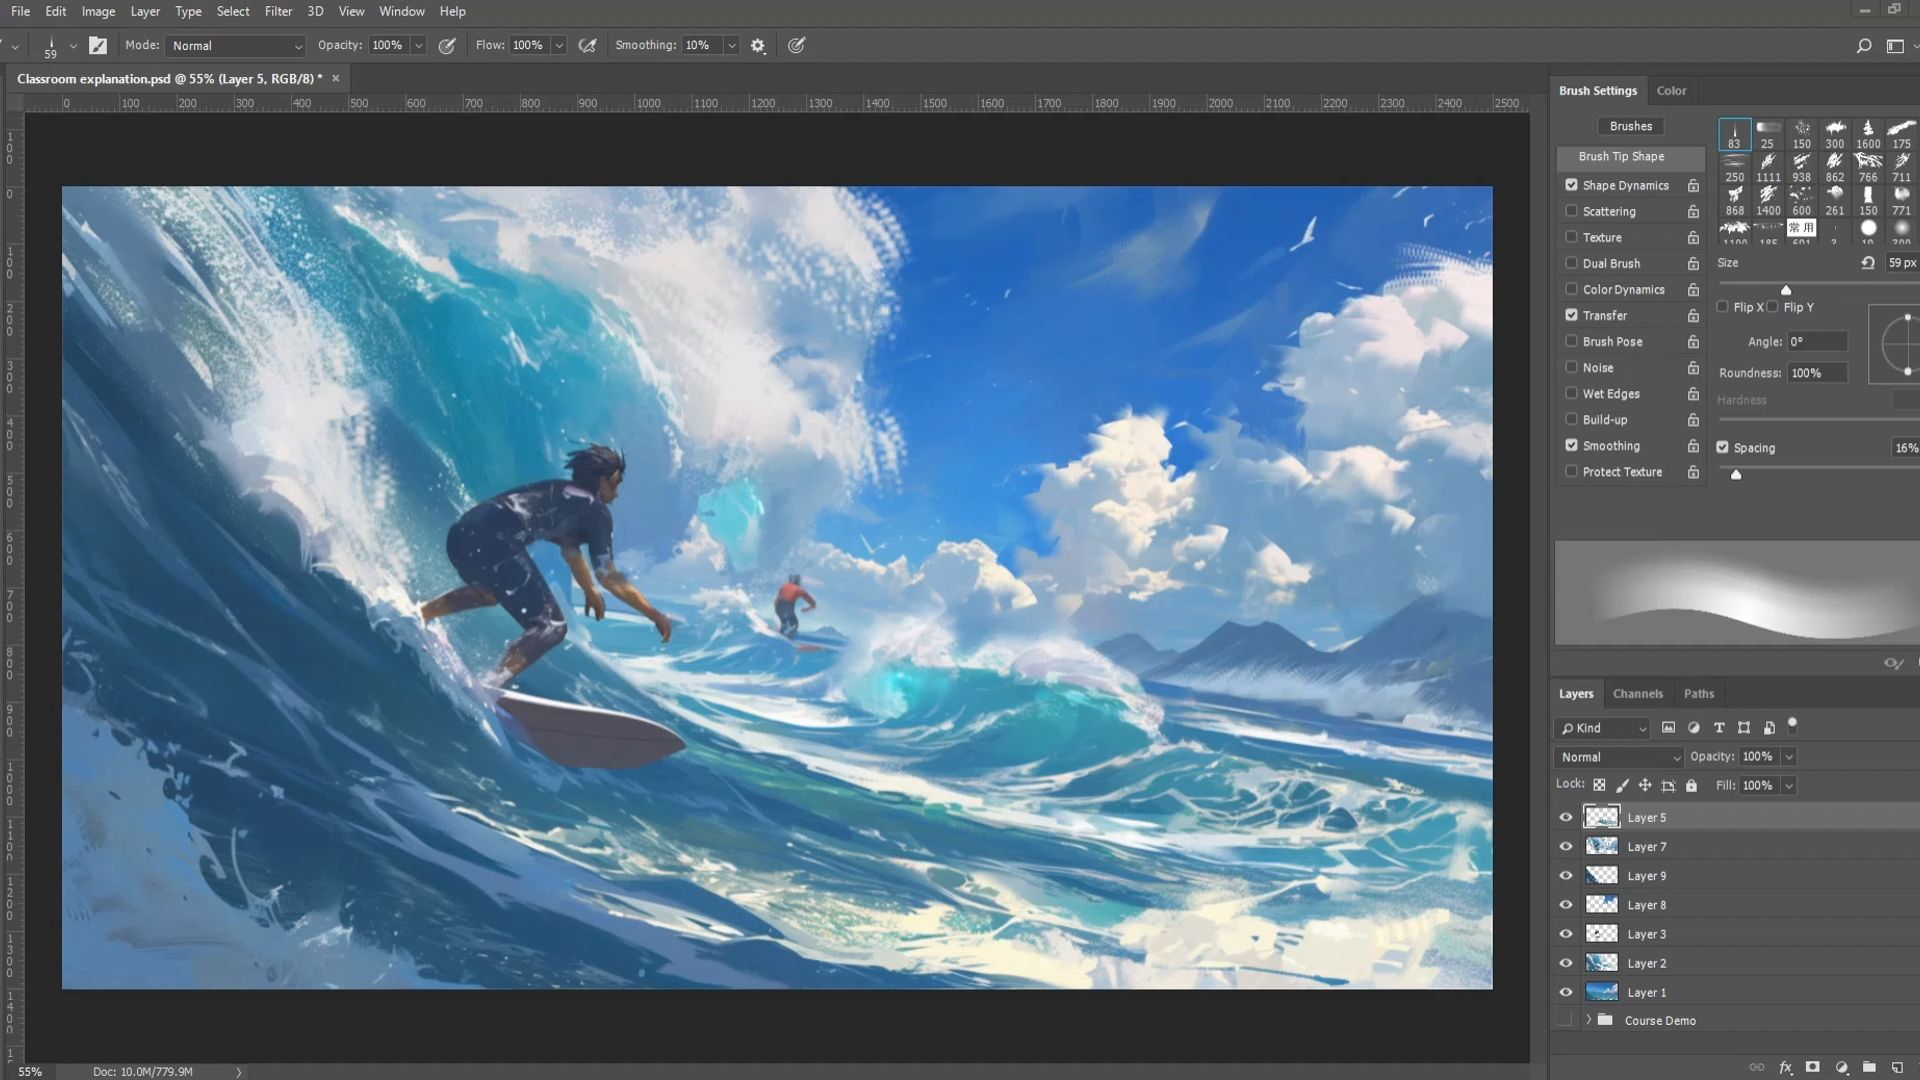Create a new layer icon
1920x1080 pixels.
pos(1897,1067)
